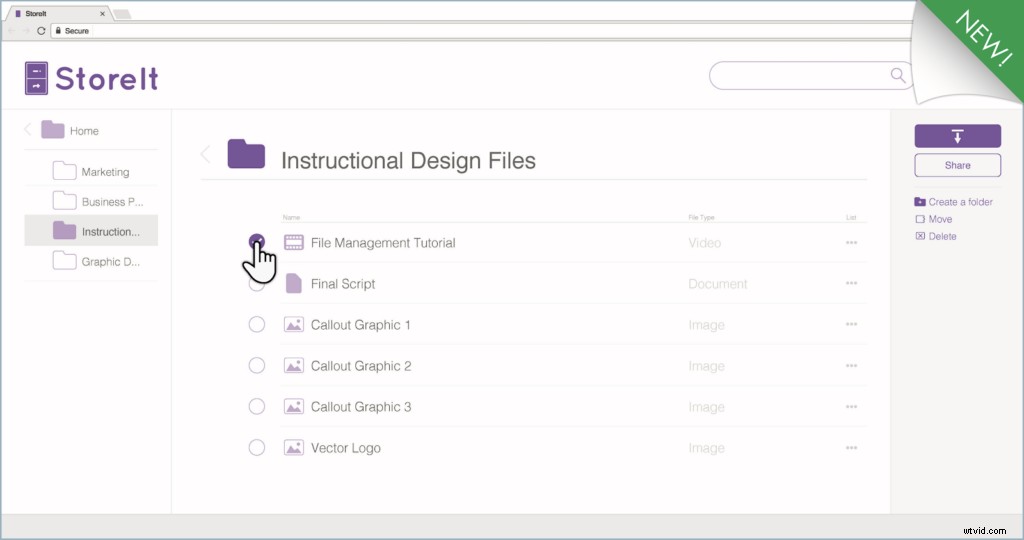The image size is (1024, 540).
Task: Open a new browser tab
Action: pos(122,14)
